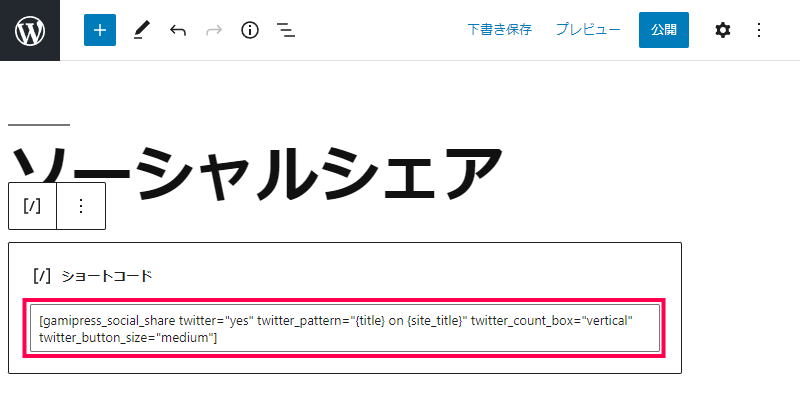Open the list view outline icon
The height and width of the screenshot is (409, 800).
286,31
